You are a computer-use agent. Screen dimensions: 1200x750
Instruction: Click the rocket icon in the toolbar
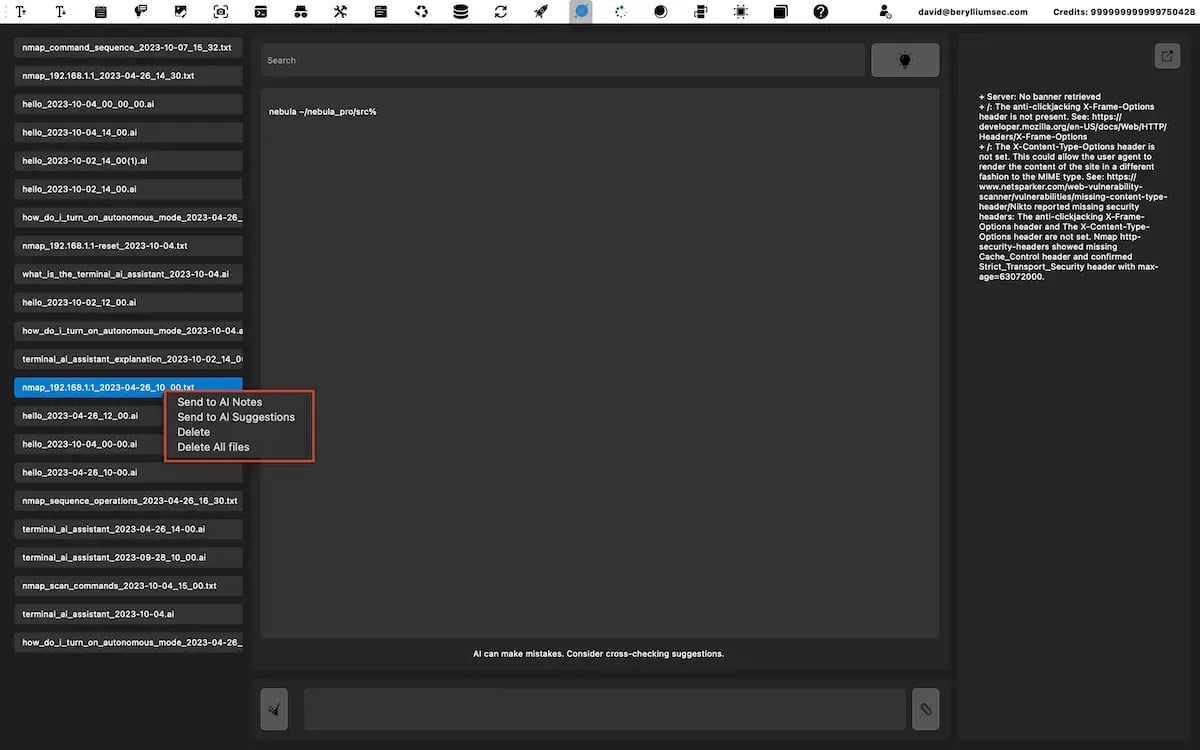[541, 12]
